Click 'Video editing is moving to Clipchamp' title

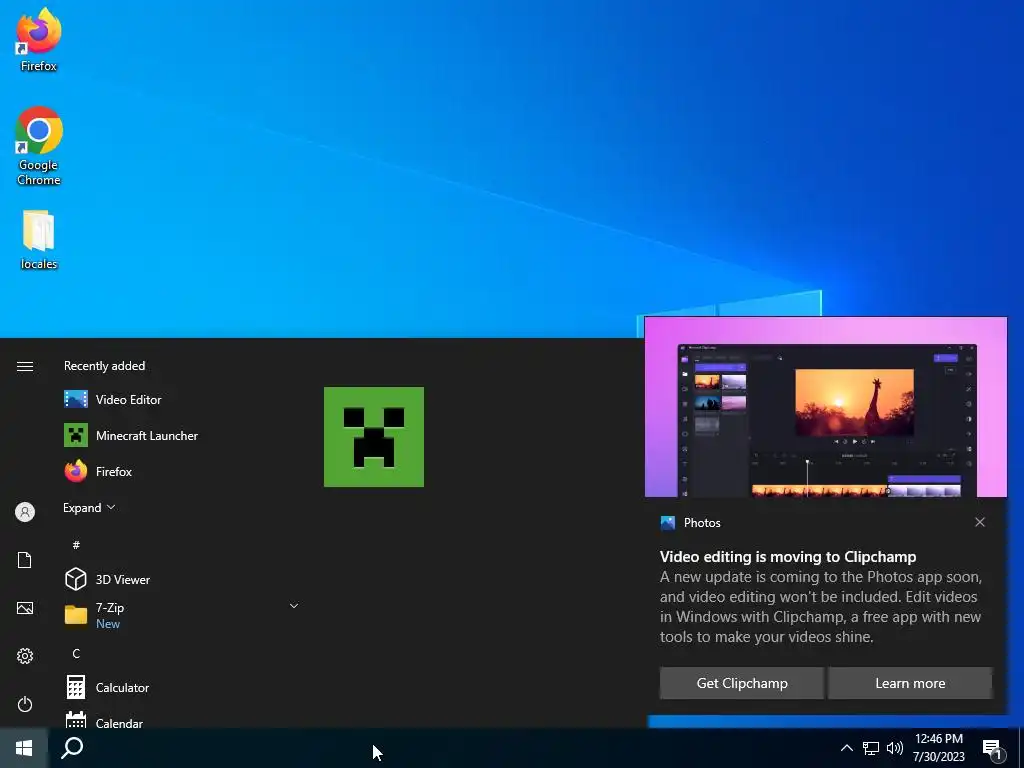788,557
